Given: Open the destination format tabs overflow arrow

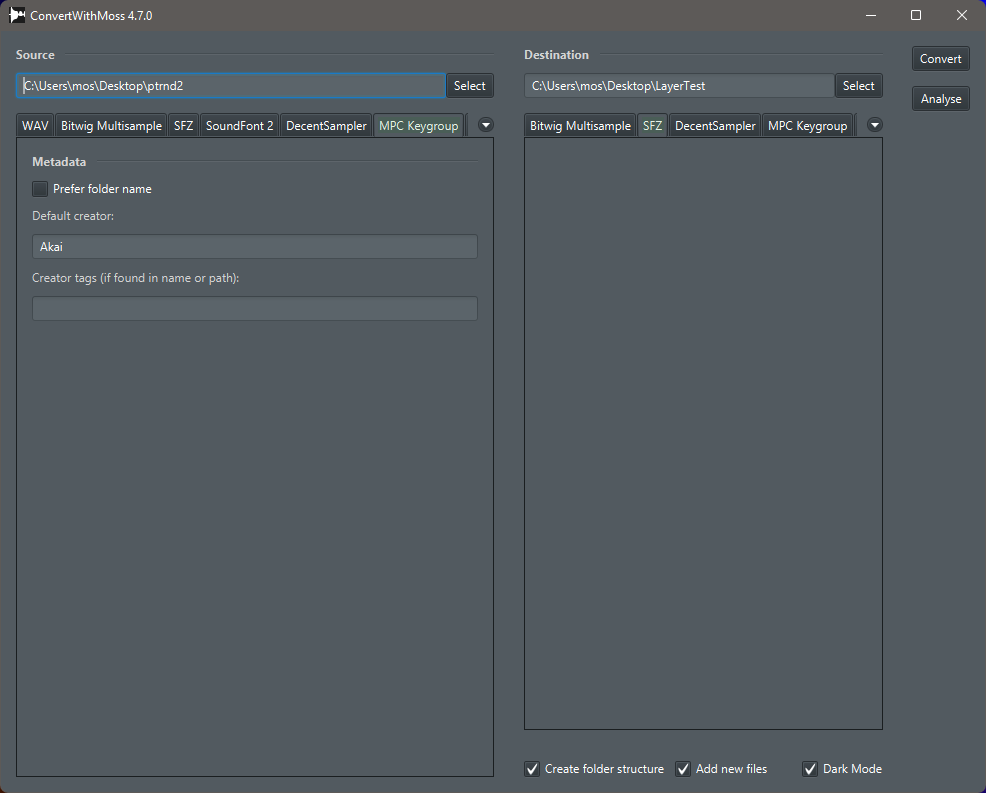Looking at the screenshot, I should 875,125.
